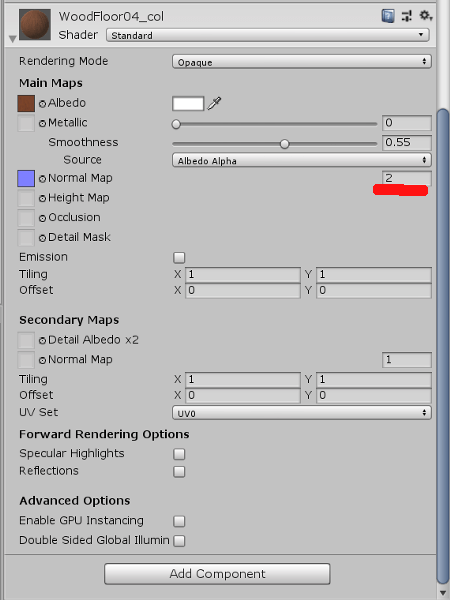
Task: Click Detail Albedo x2 texture slot
Action: (x=26, y=340)
